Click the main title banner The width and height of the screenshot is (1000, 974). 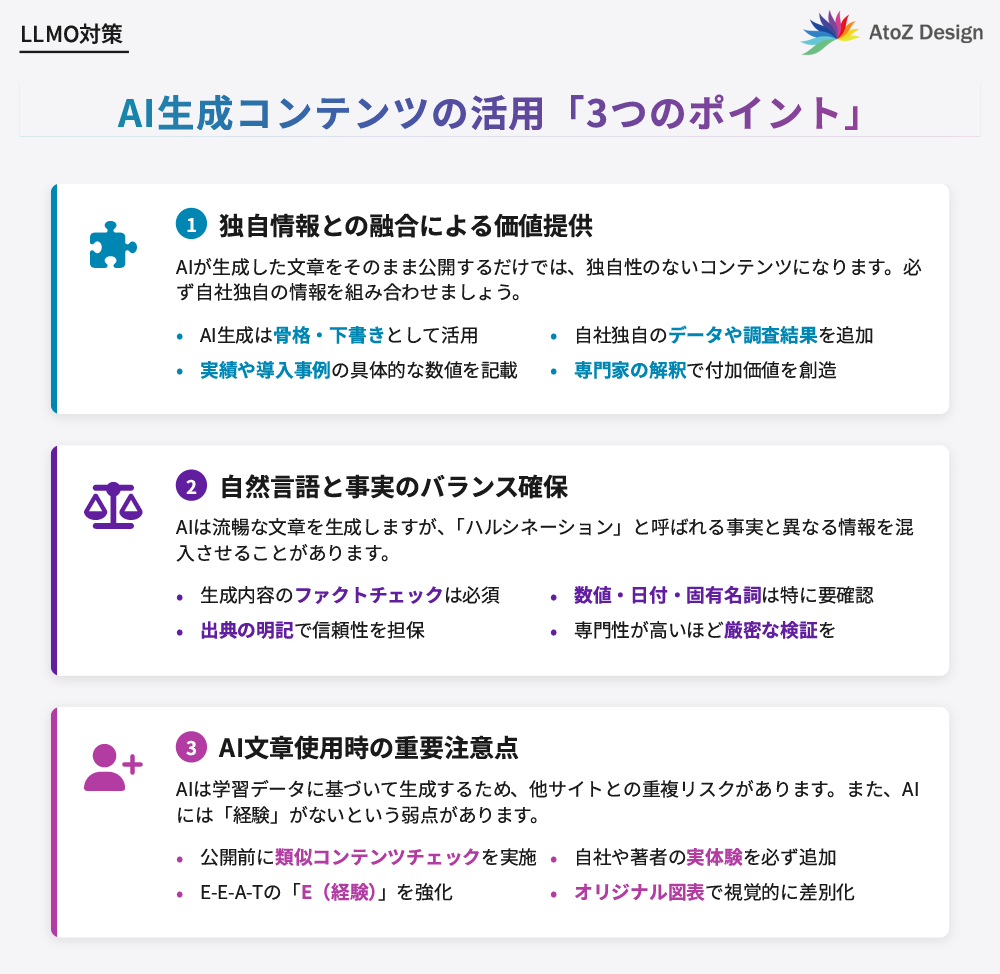(x=500, y=113)
